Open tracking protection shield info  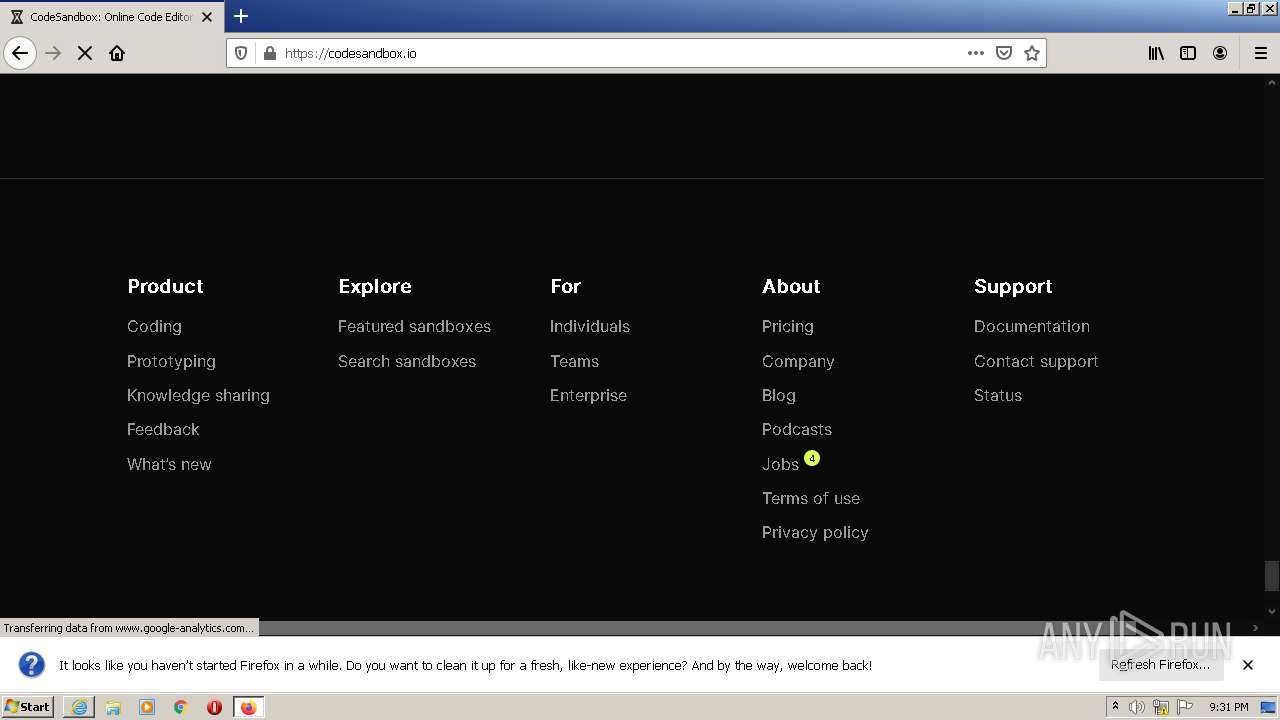pyautogui.click(x=241, y=53)
